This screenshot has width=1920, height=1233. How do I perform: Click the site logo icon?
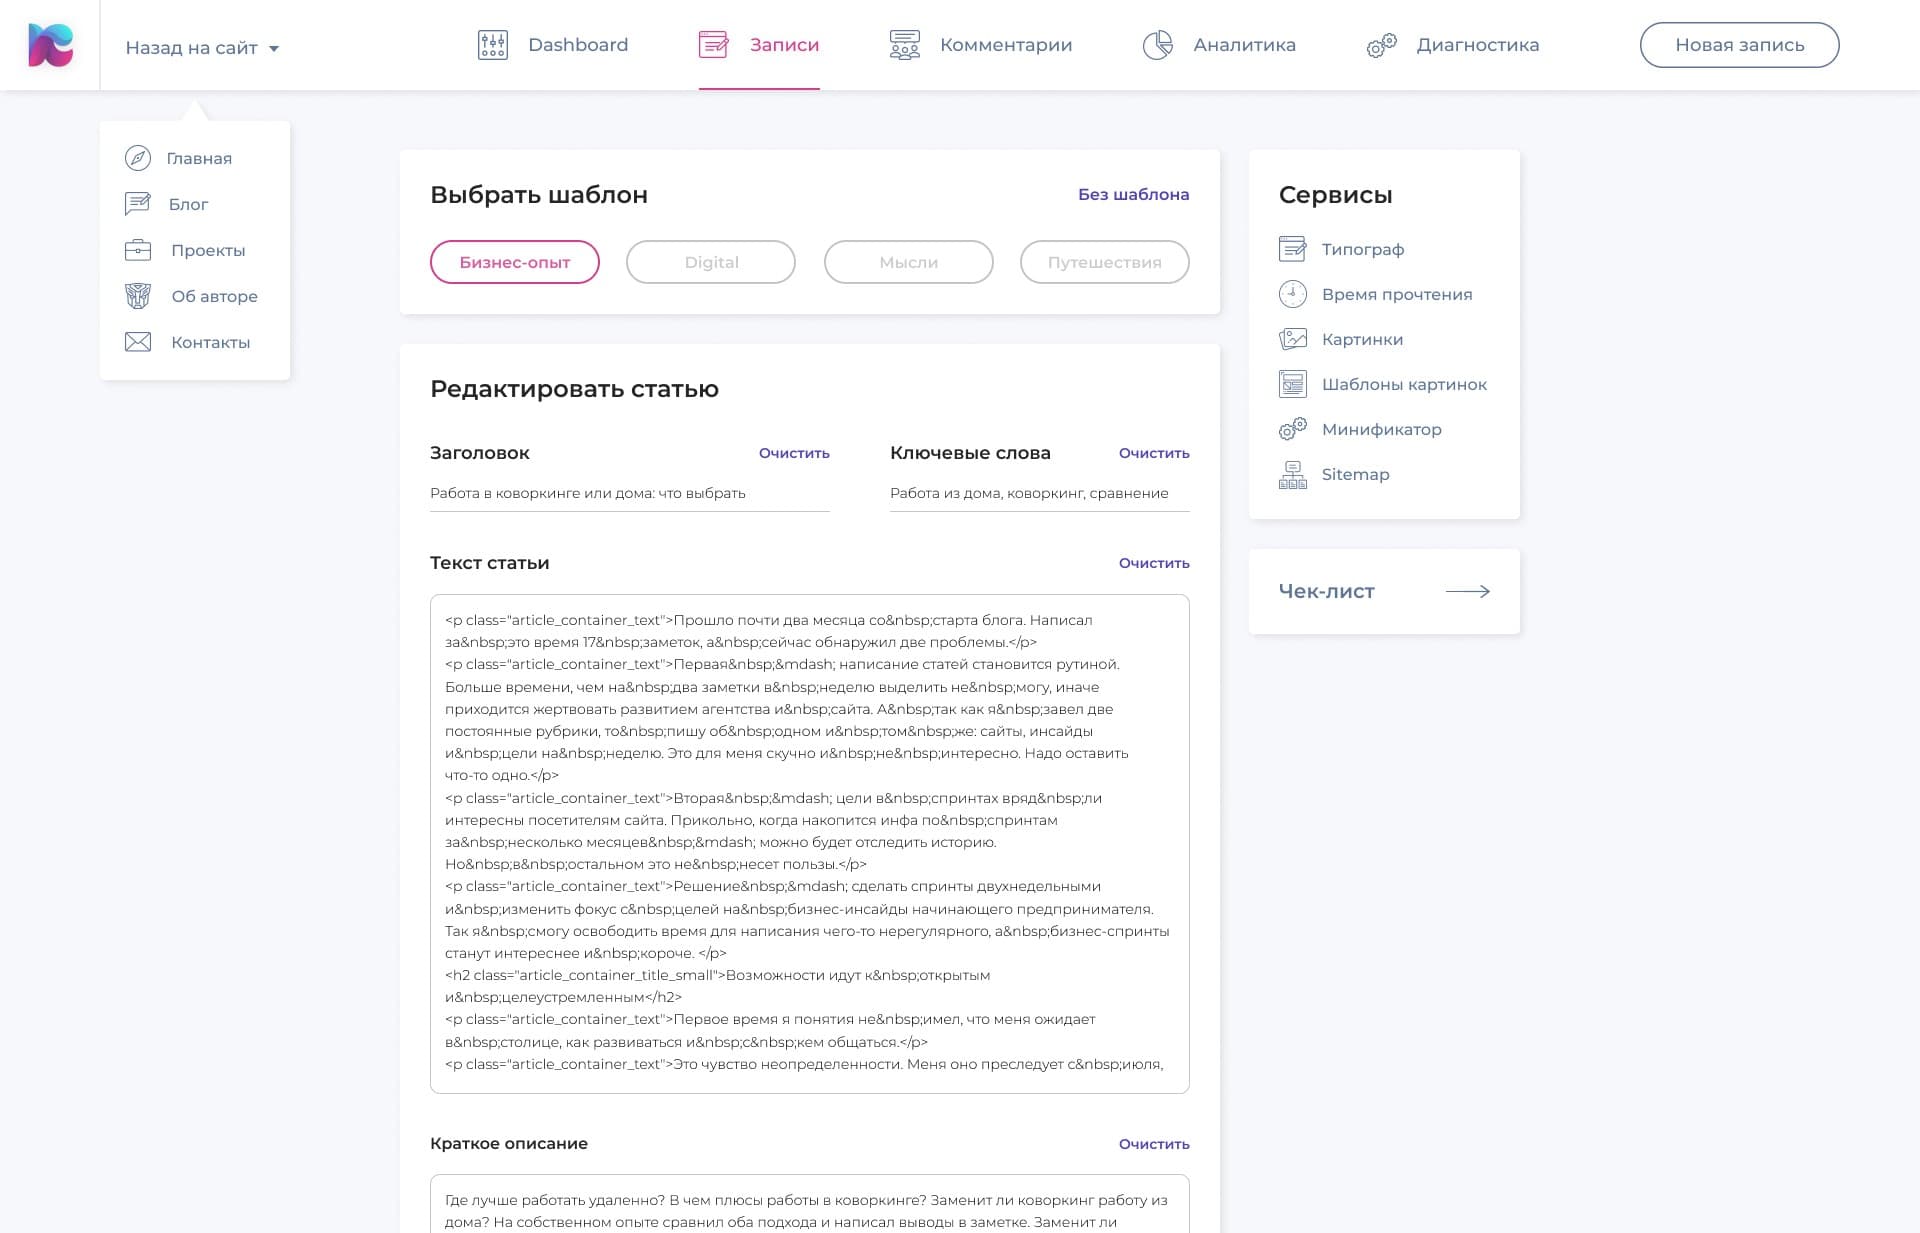click(x=50, y=45)
